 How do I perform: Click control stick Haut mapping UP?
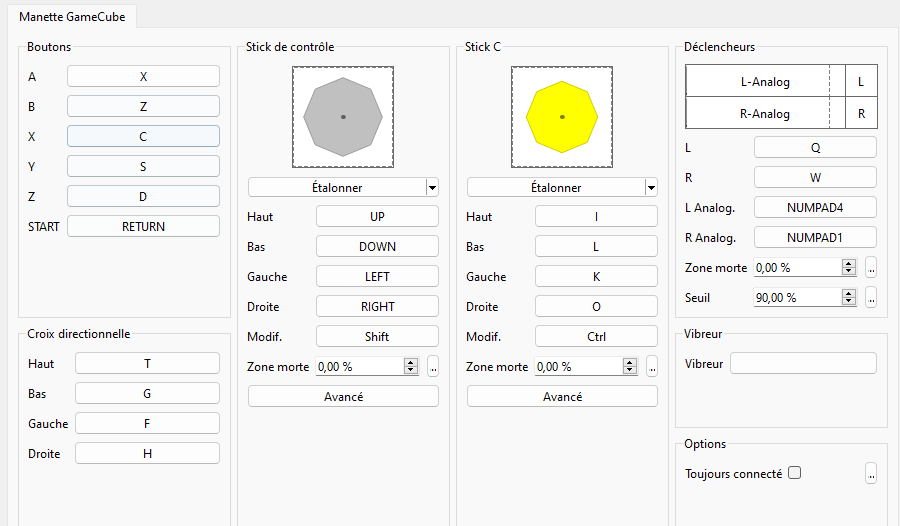[377, 216]
